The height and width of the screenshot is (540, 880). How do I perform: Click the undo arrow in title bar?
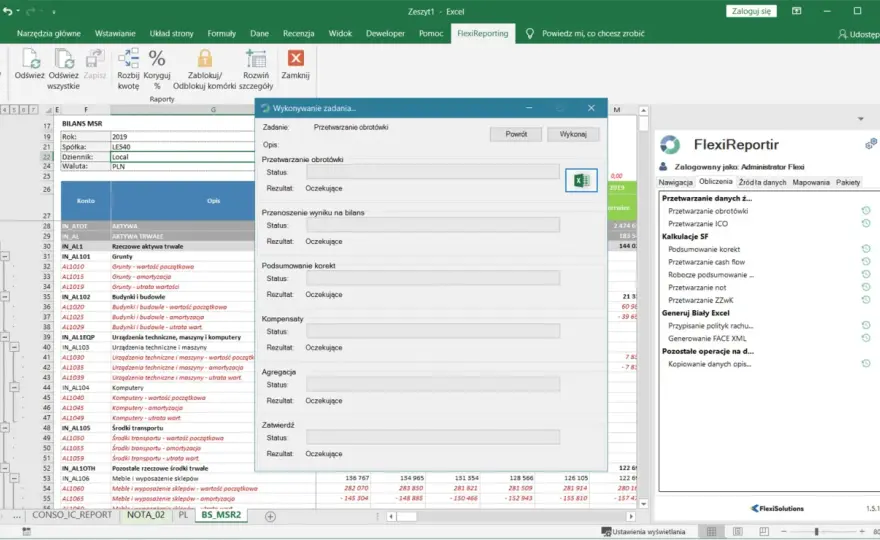pos(7,11)
